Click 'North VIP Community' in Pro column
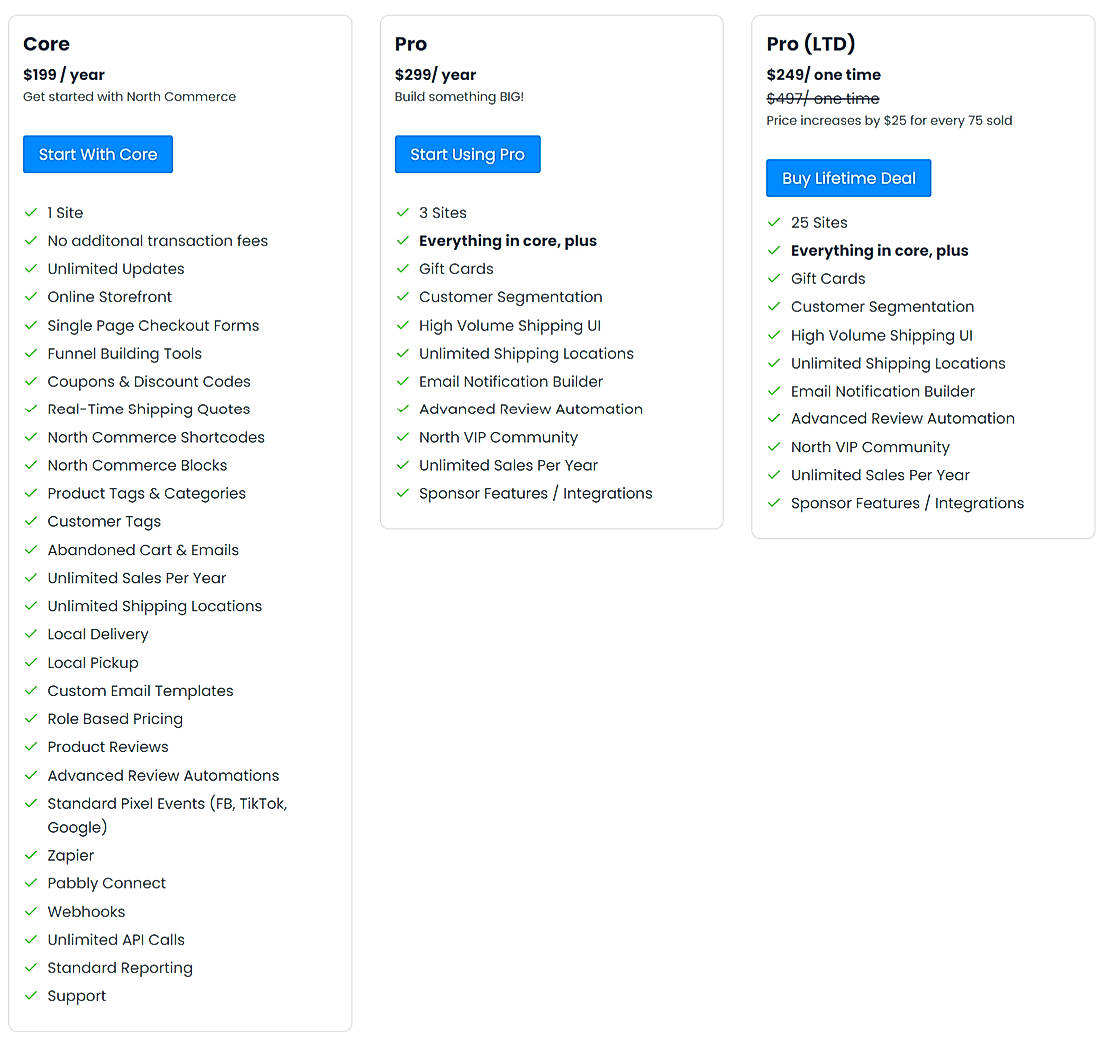Screen dimensions: 1108x1039 pos(498,437)
